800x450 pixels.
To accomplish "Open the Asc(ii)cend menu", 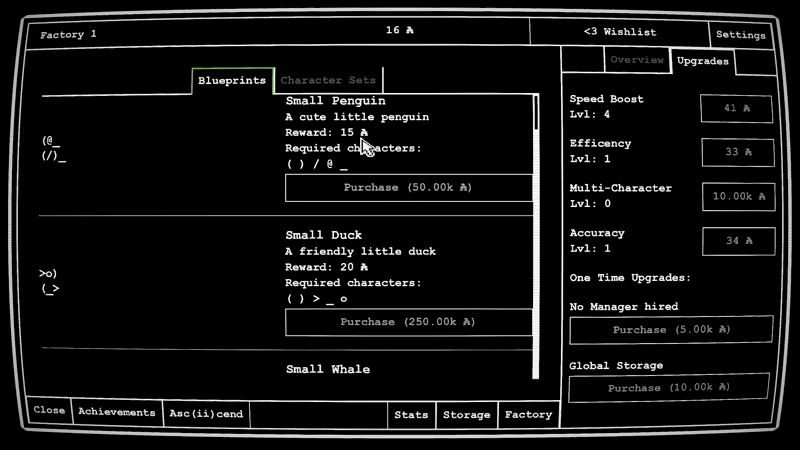I will 206,414.
